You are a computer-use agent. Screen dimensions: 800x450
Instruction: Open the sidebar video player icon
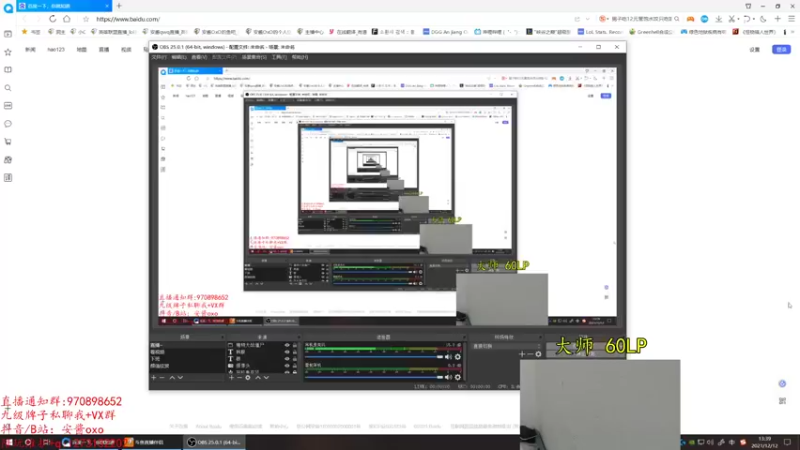pyautogui.click(x=8, y=34)
